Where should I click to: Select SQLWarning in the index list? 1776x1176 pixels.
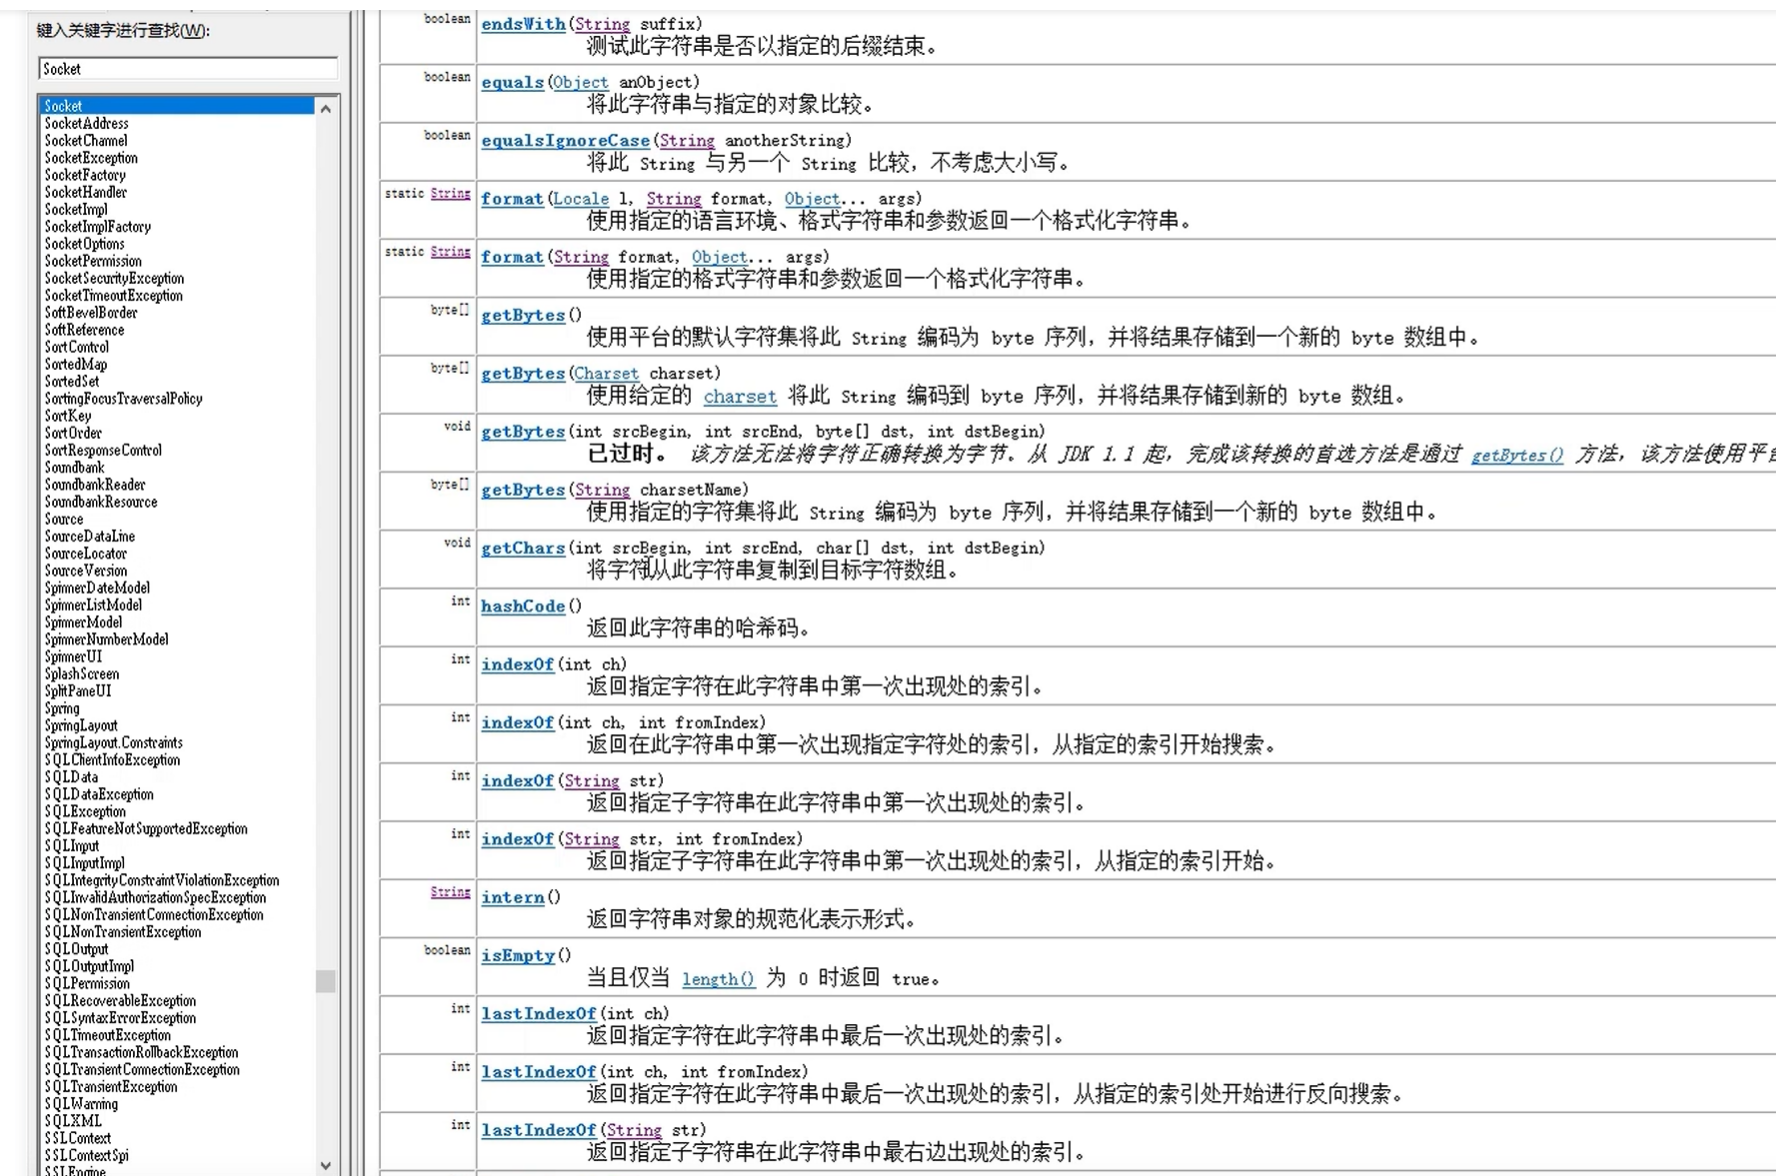coord(81,1104)
